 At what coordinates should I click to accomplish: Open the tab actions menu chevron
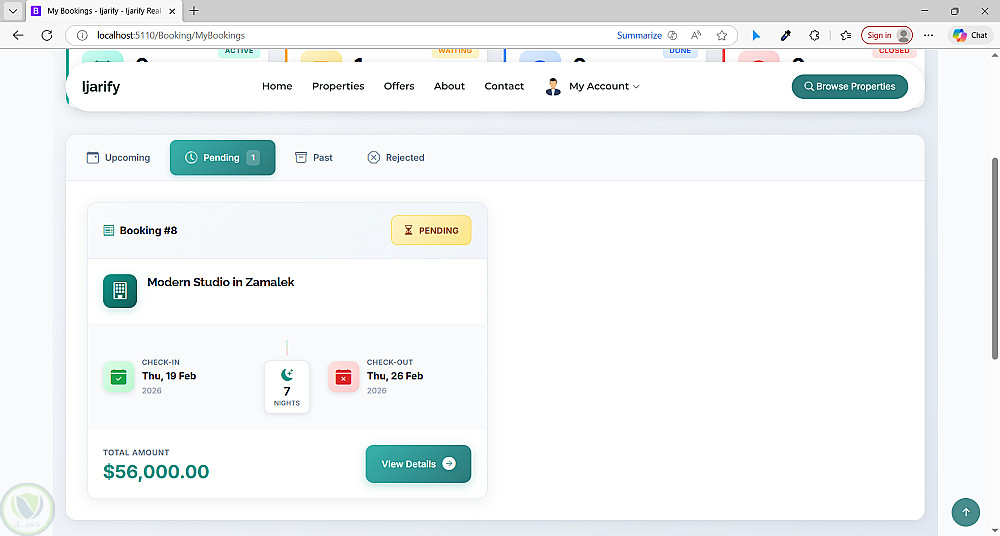pos(13,11)
